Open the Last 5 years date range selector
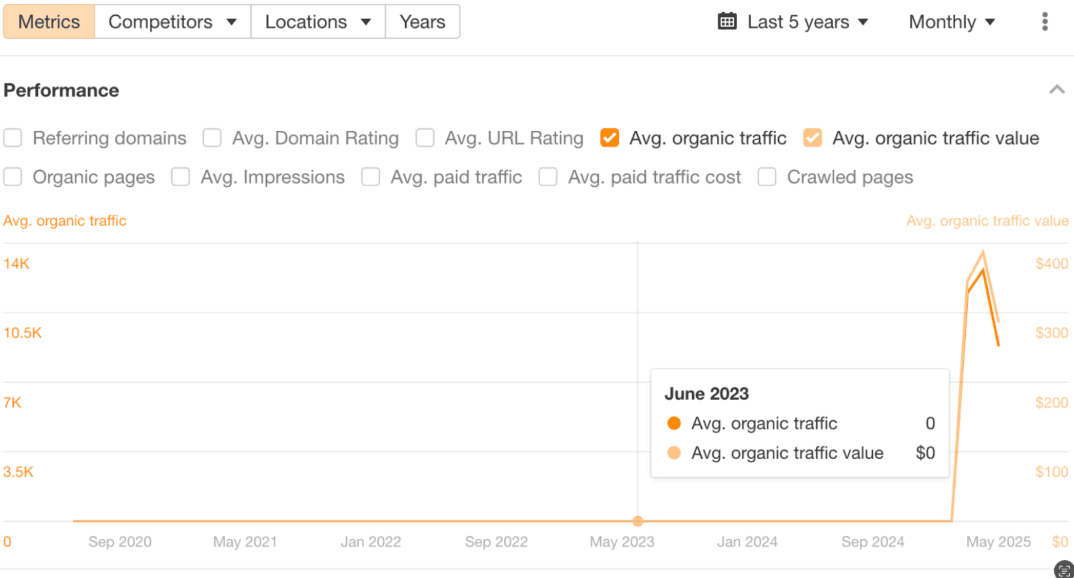The height and width of the screenshot is (578, 1074). (798, 21)
